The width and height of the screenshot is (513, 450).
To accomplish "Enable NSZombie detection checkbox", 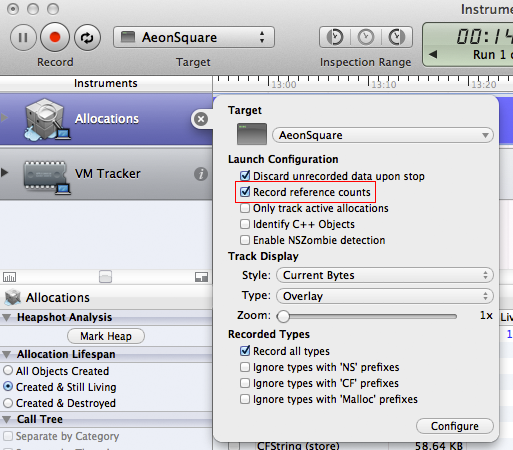I will coord(245,240).
